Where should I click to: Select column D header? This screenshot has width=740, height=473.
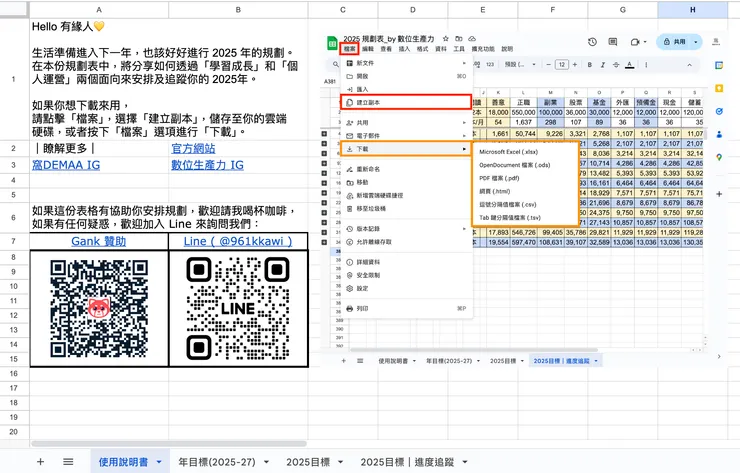pyautogui.click(x=413, y=9)
